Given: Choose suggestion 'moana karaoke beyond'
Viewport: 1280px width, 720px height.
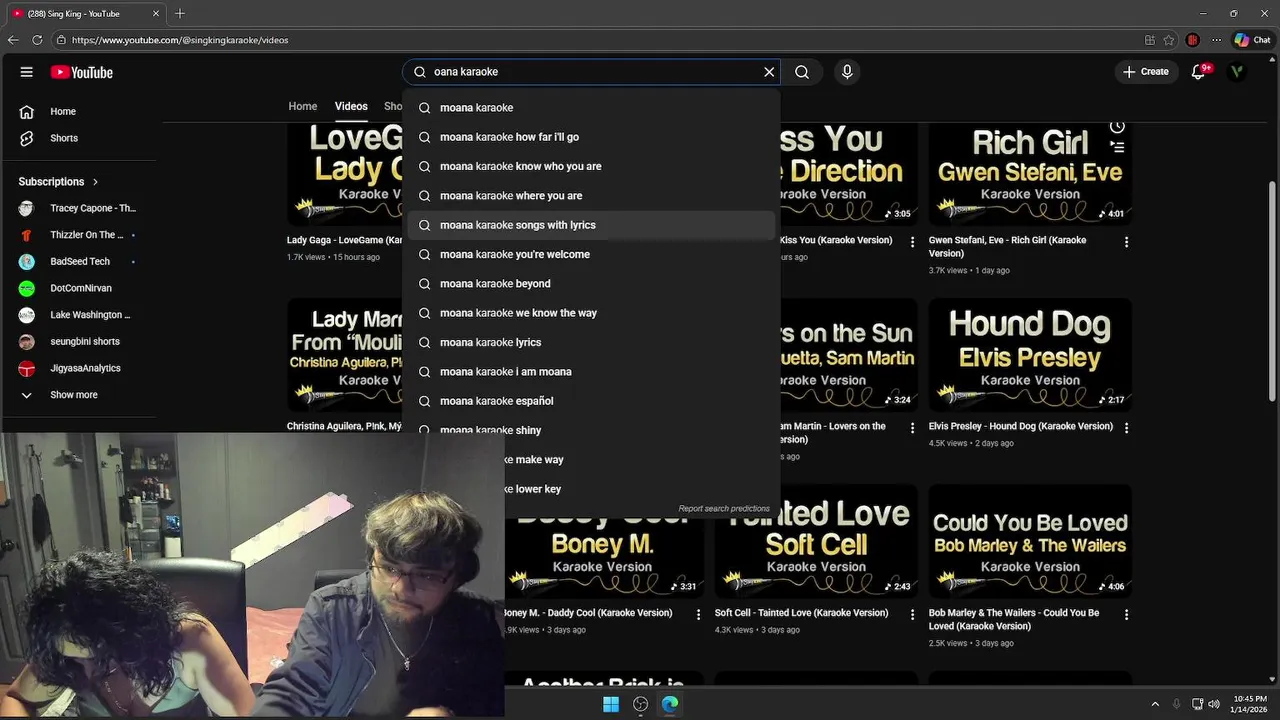Looking at the screenshot, I should (591, 284).
